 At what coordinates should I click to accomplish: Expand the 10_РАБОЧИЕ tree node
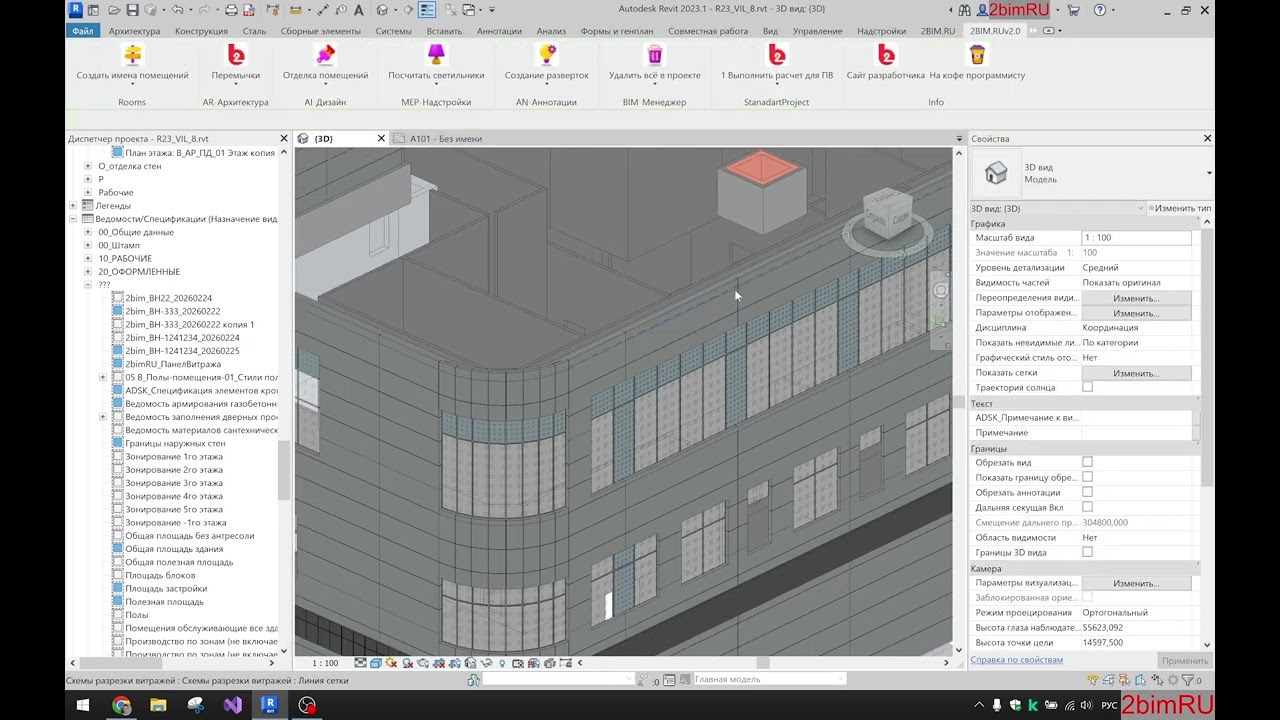[88, 258]
